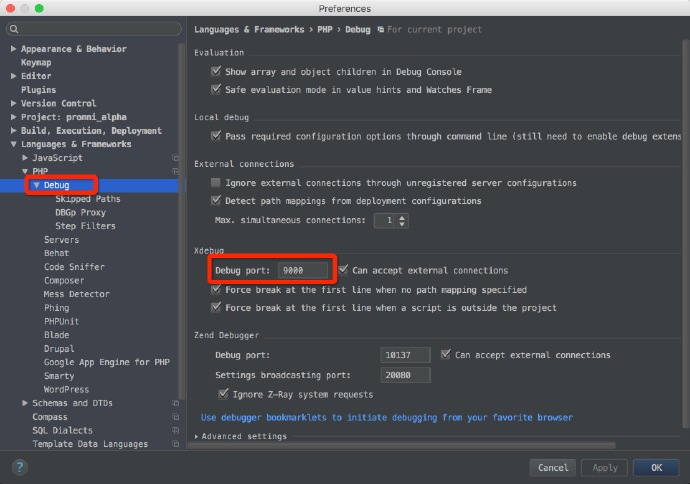The height and width of the screenshot is (484, 690).
Task: Select Blade settings
Action: coord(56,335)
